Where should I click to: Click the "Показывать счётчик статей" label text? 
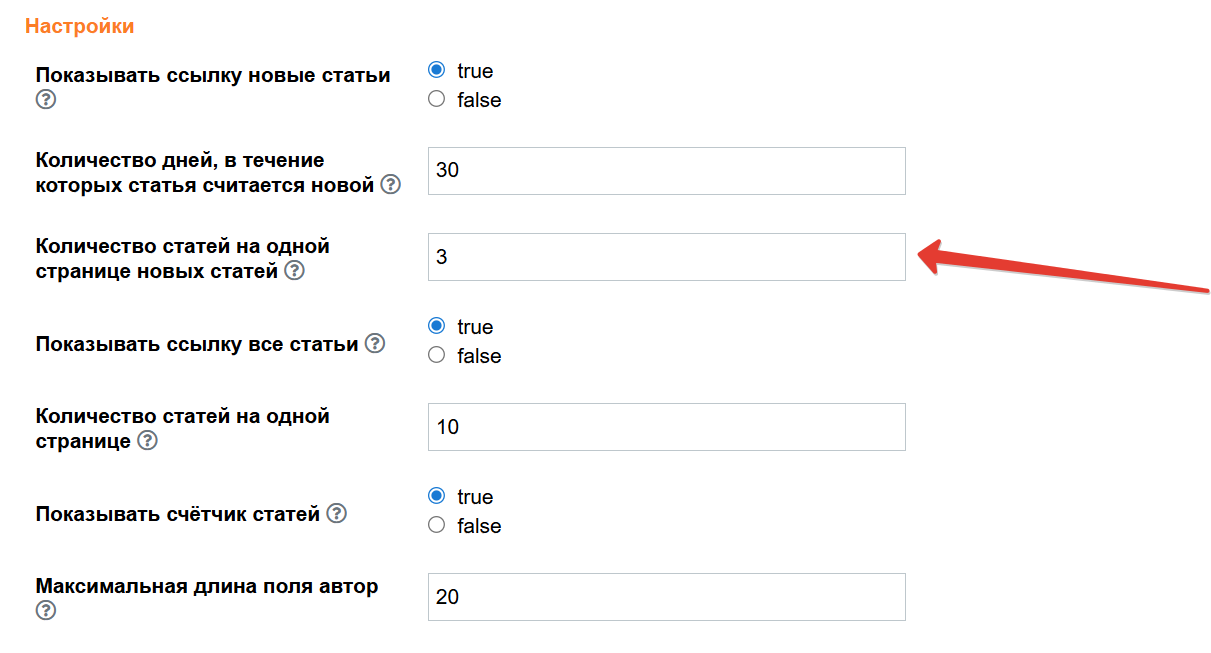pyautogui.click(x=178, y=514)
